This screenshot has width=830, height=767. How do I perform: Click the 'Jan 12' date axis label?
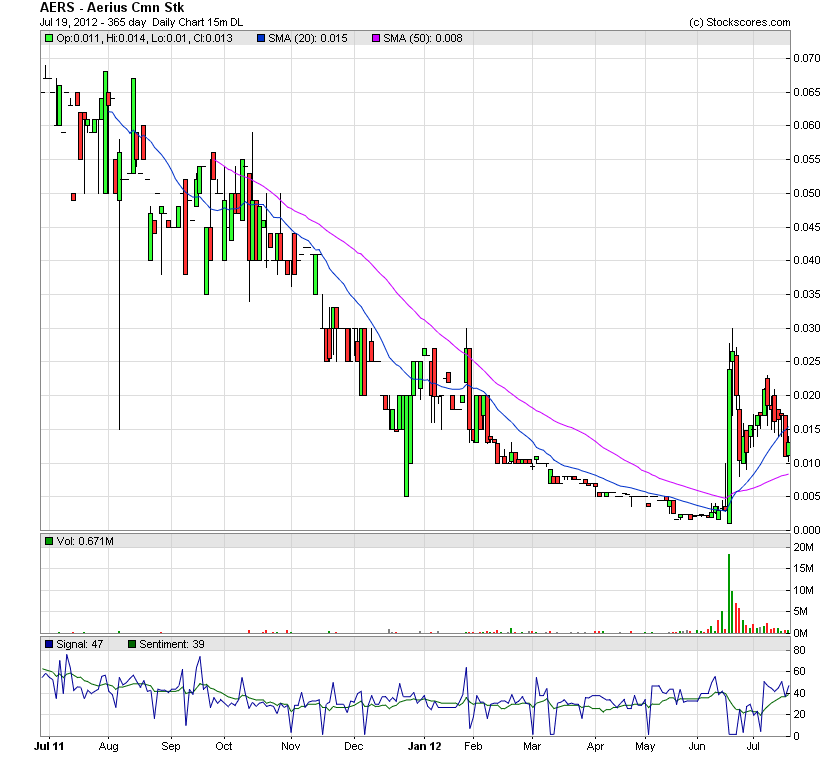coord(425,746)
